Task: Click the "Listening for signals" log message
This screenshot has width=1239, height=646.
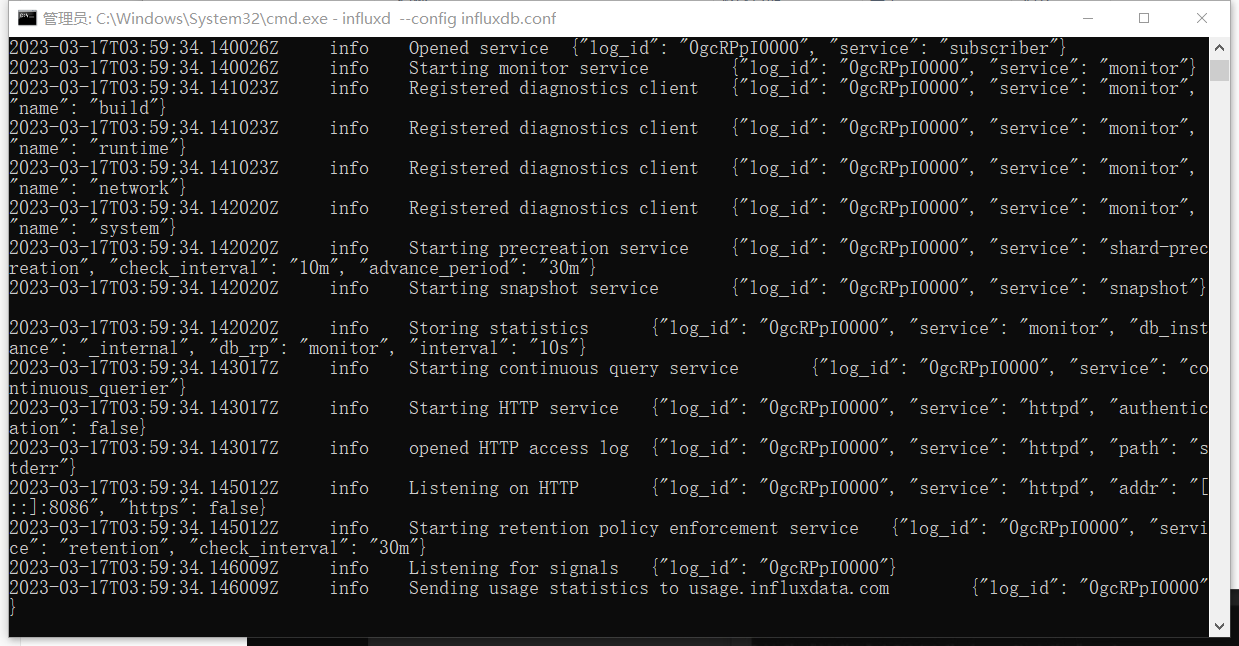Action: click(513, 568)
